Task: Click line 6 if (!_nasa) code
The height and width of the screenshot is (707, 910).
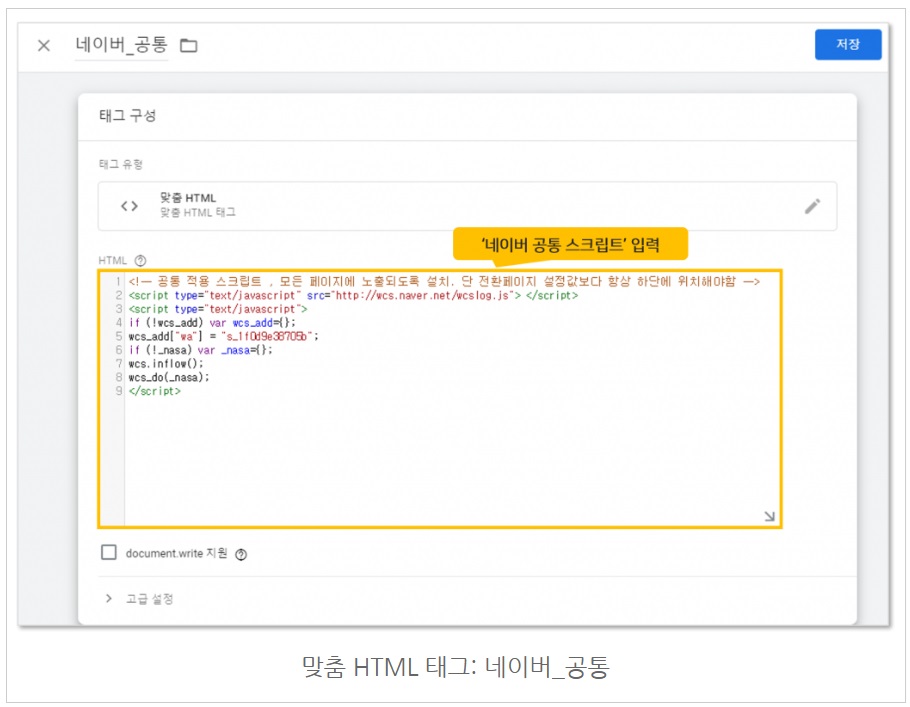Action: pyautogui.click(x=200, y=350)
